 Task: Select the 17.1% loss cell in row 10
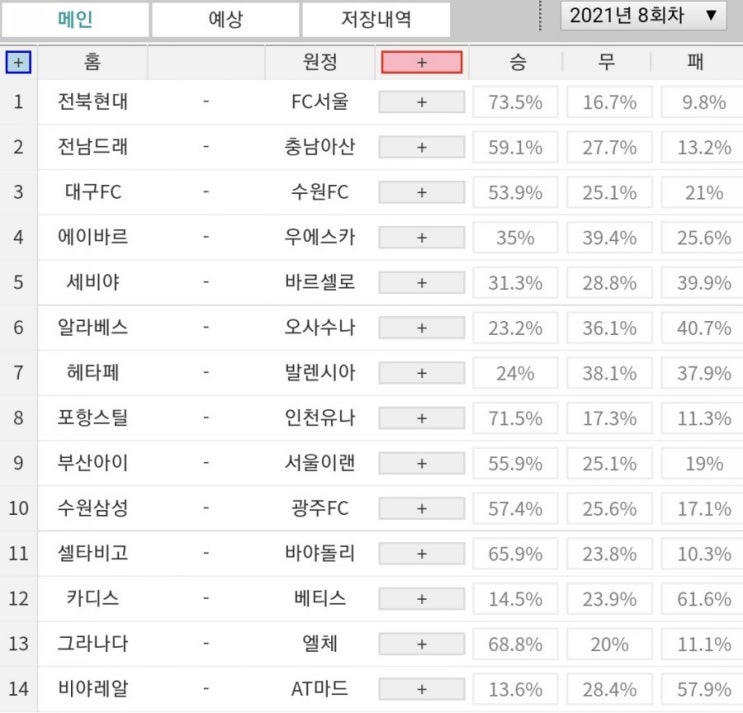(x=703, y=508)
